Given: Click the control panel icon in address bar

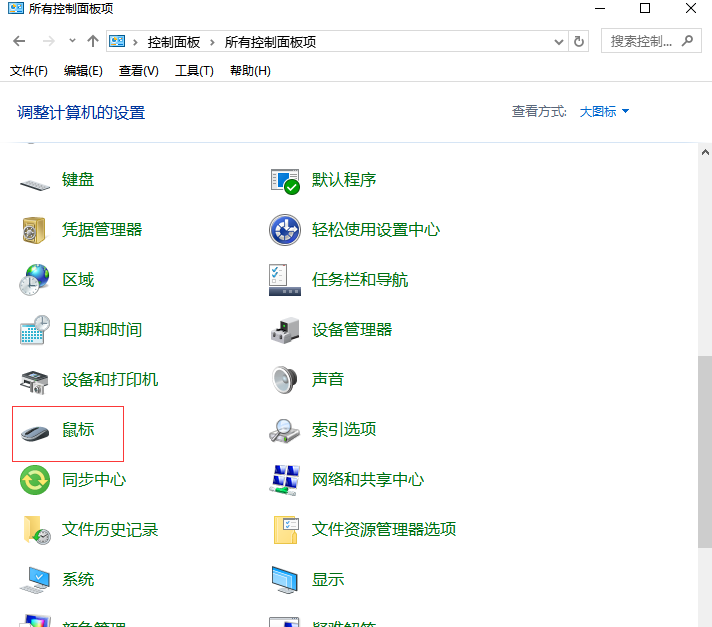Looking at the screenshot, I should [x=117, y=41].
